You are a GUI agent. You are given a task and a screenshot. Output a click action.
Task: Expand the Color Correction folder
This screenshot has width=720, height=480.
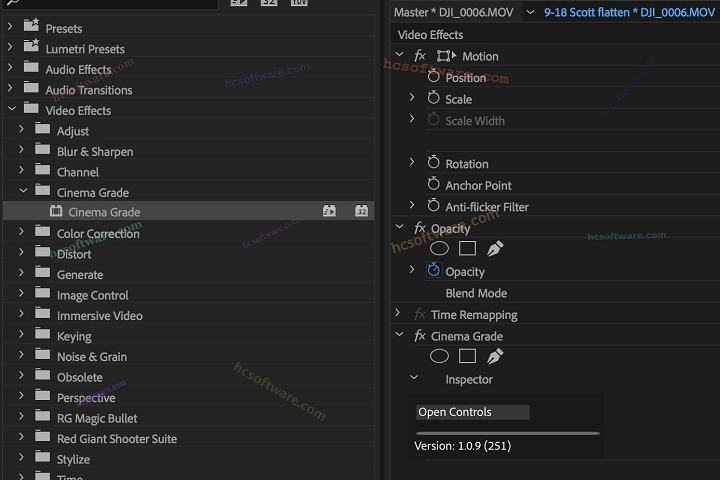coord(22,233)
